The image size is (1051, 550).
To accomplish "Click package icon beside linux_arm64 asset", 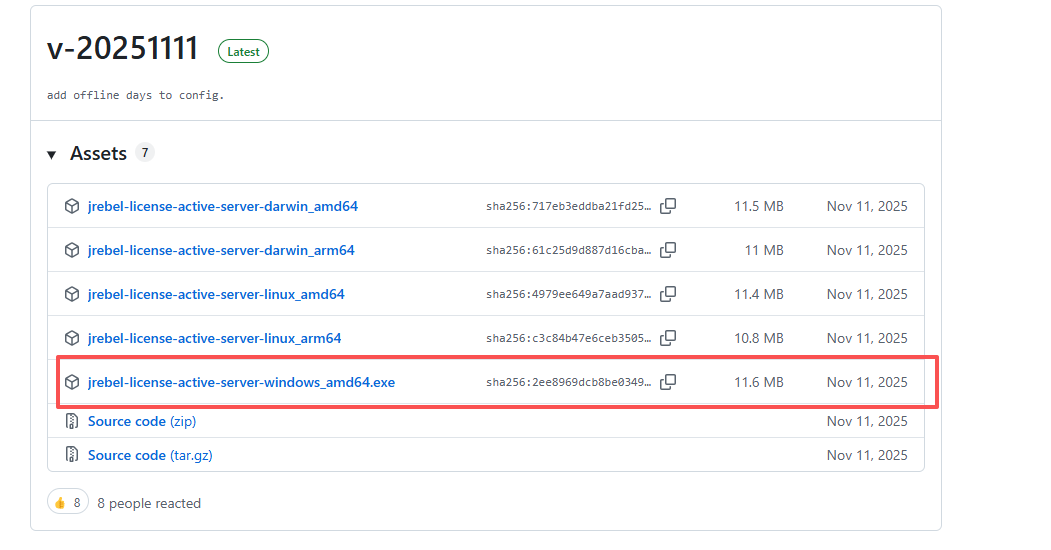I will 72,338.
